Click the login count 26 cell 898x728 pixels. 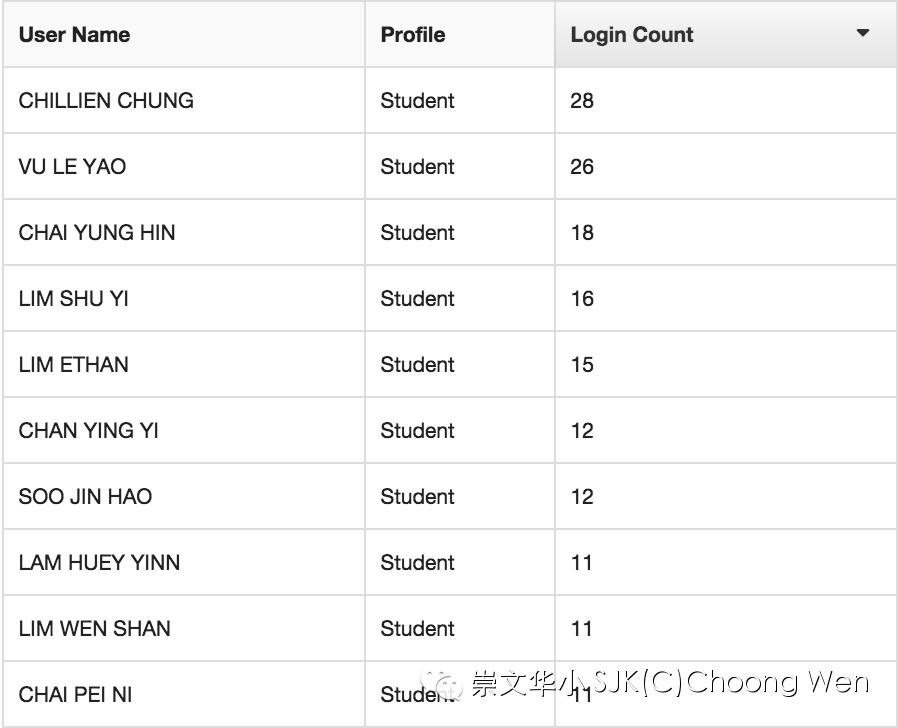(726, 167)
